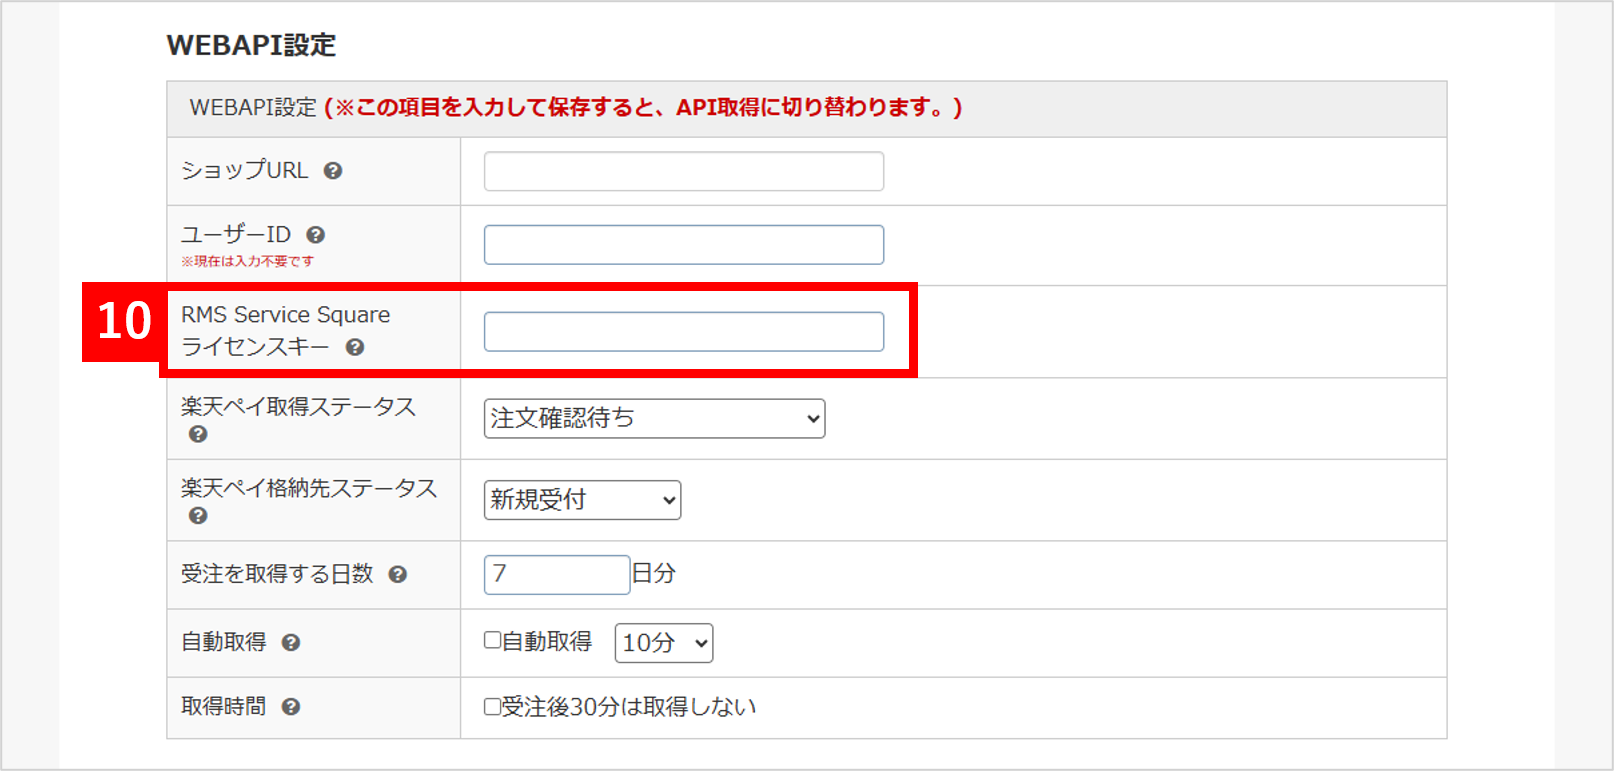Enable the 自動取得 checkbox
This screenshot has height=771, width=1614.
point(492,641)
